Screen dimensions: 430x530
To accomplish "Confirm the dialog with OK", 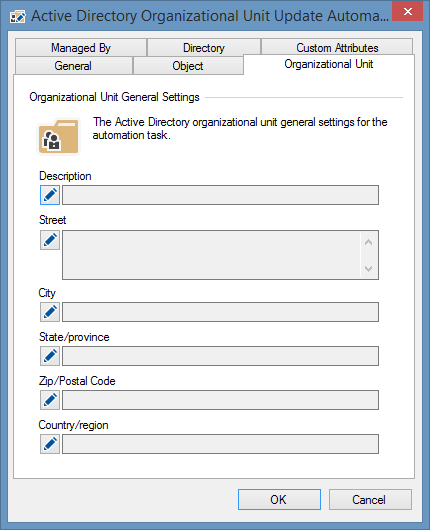I will tap(279, 499).
